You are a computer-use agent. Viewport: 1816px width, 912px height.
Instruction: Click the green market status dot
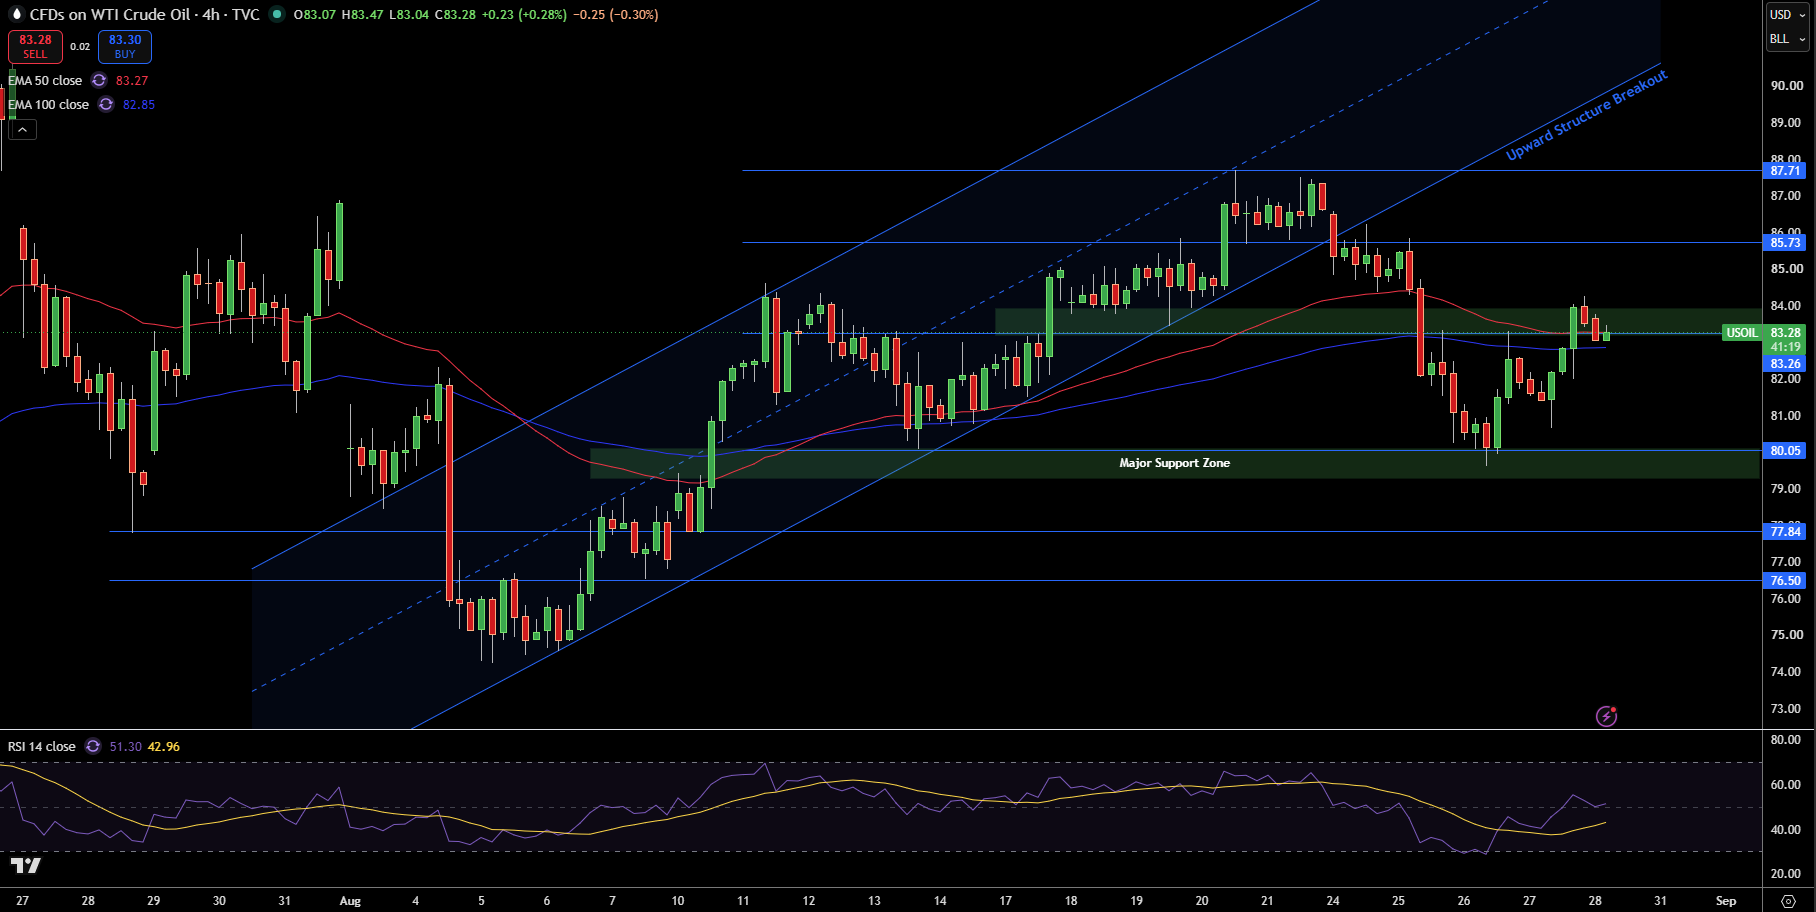coord(277,14)
